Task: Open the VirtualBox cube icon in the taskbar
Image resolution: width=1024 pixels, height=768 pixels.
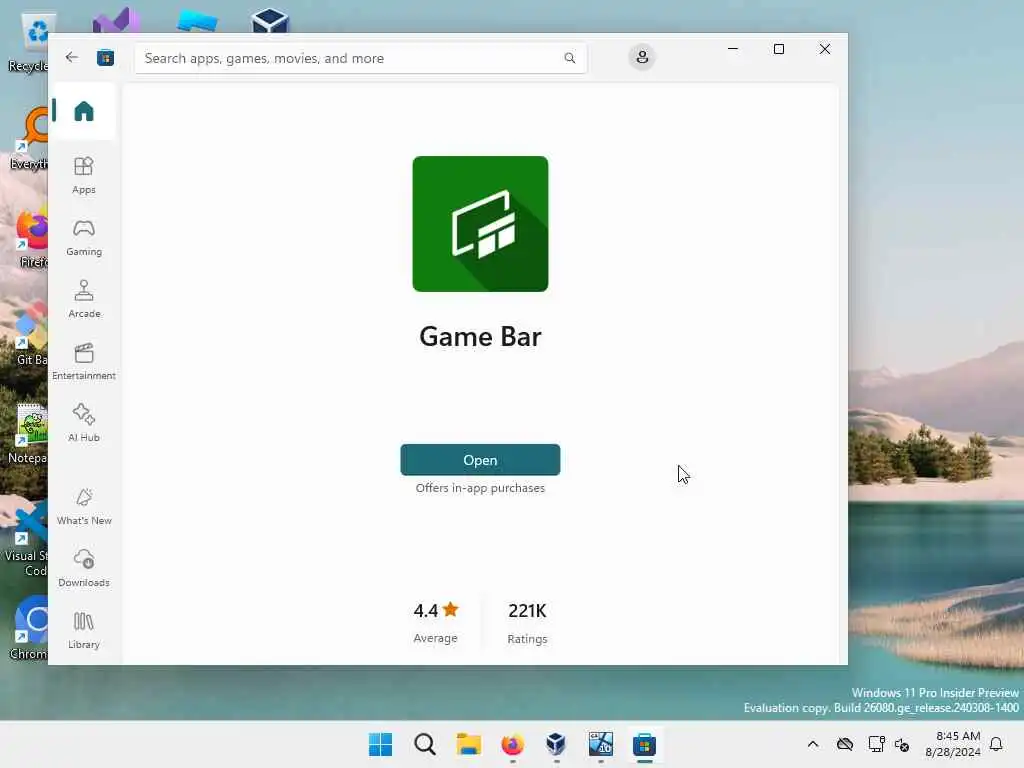Action: [556, 744]
